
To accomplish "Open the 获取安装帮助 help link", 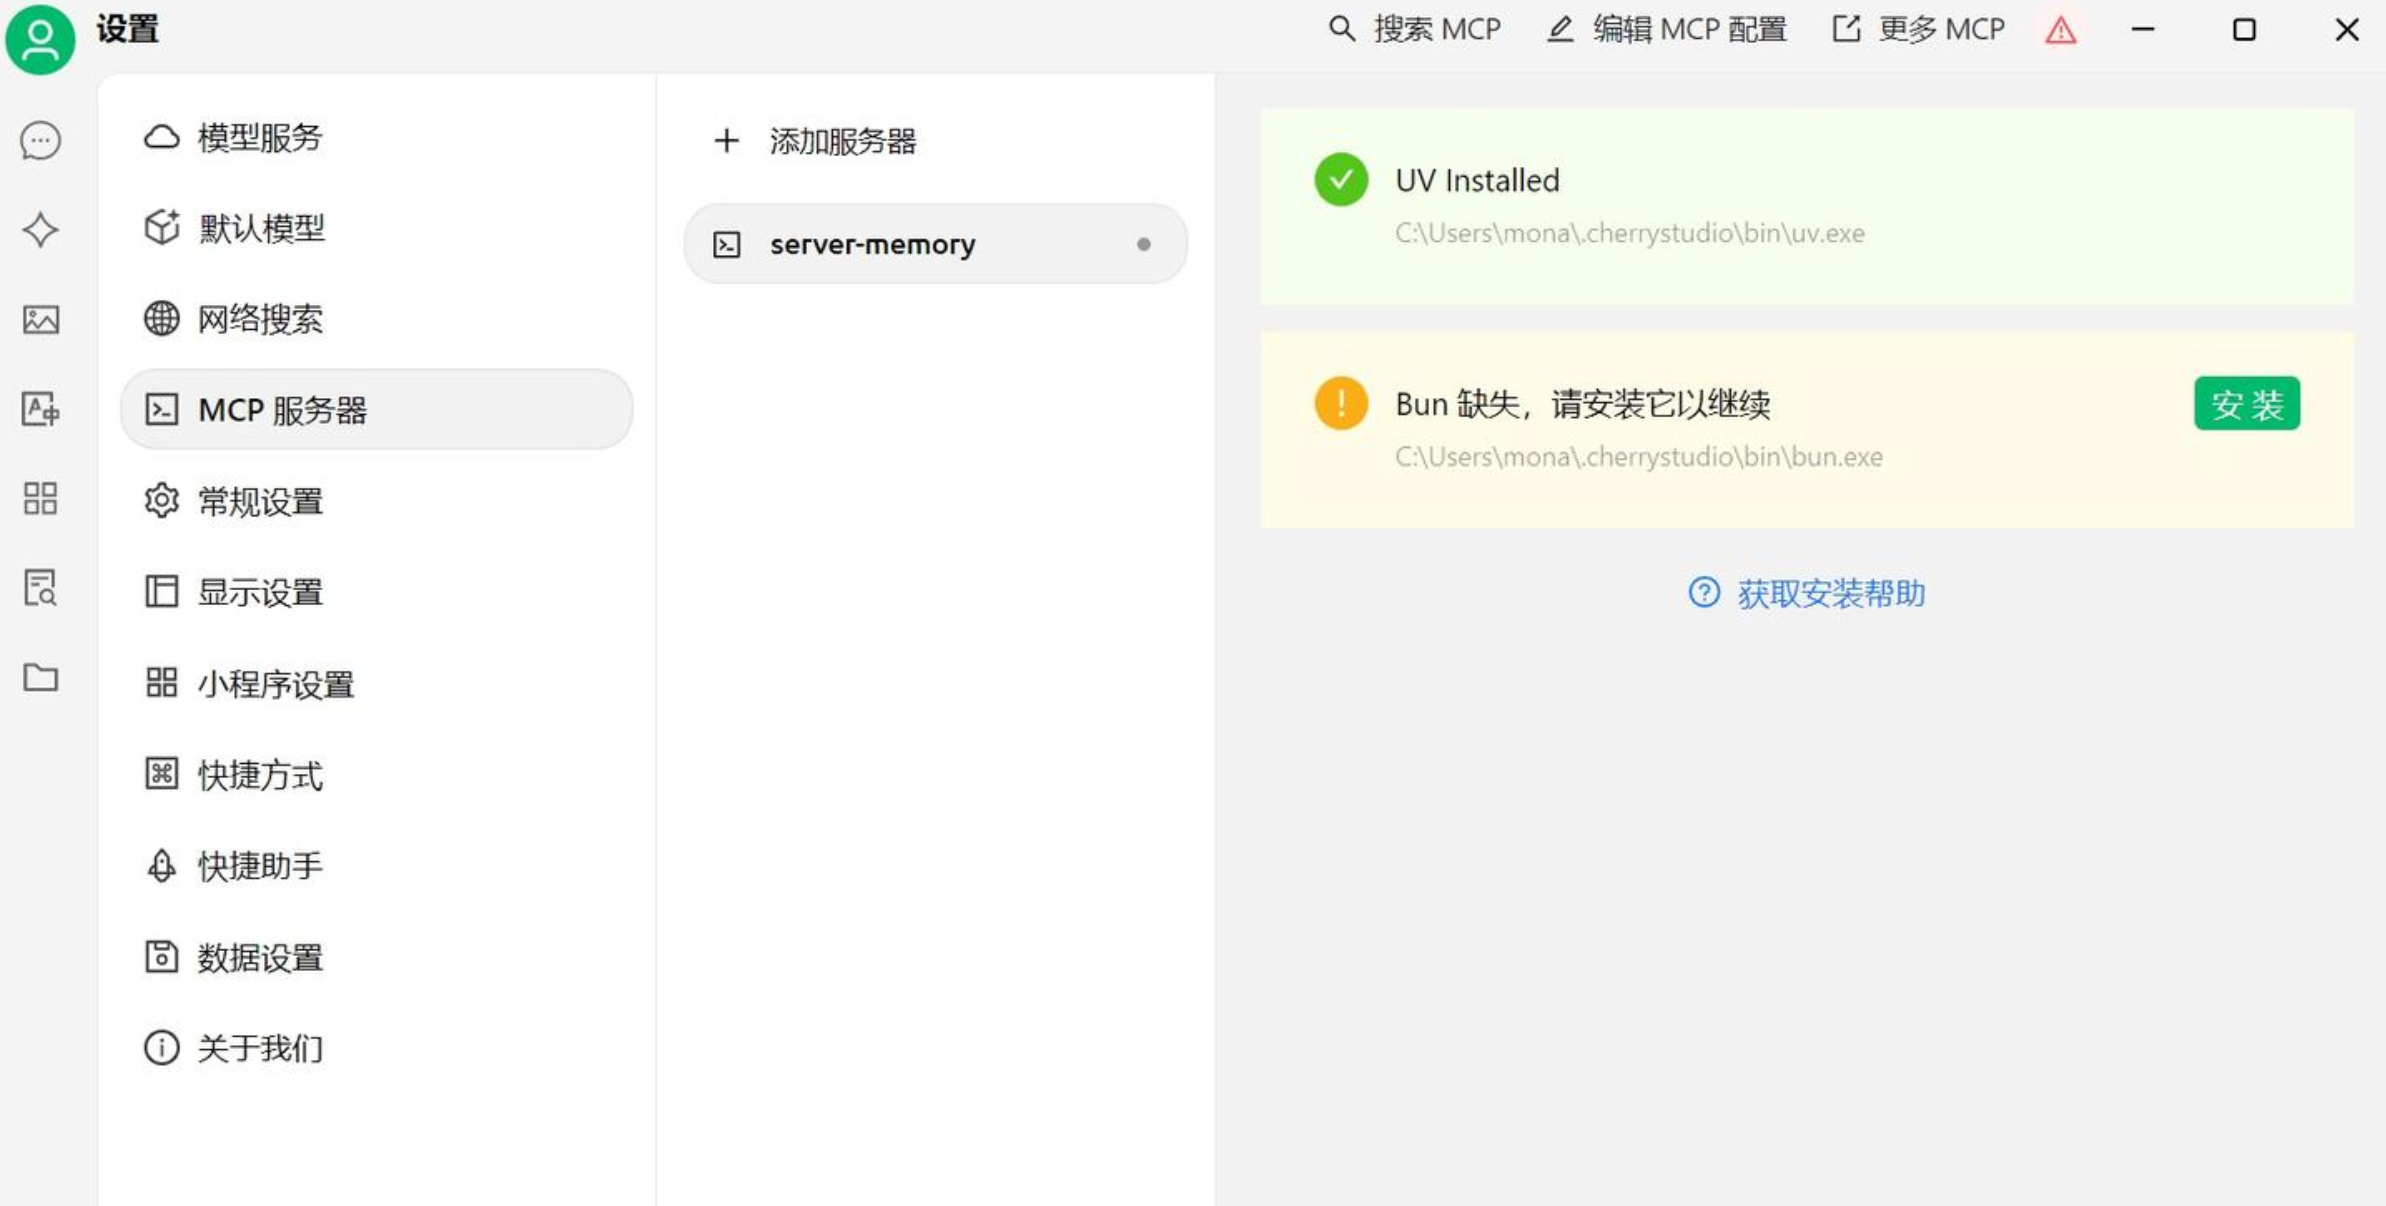I will [x=1807, y=594].
